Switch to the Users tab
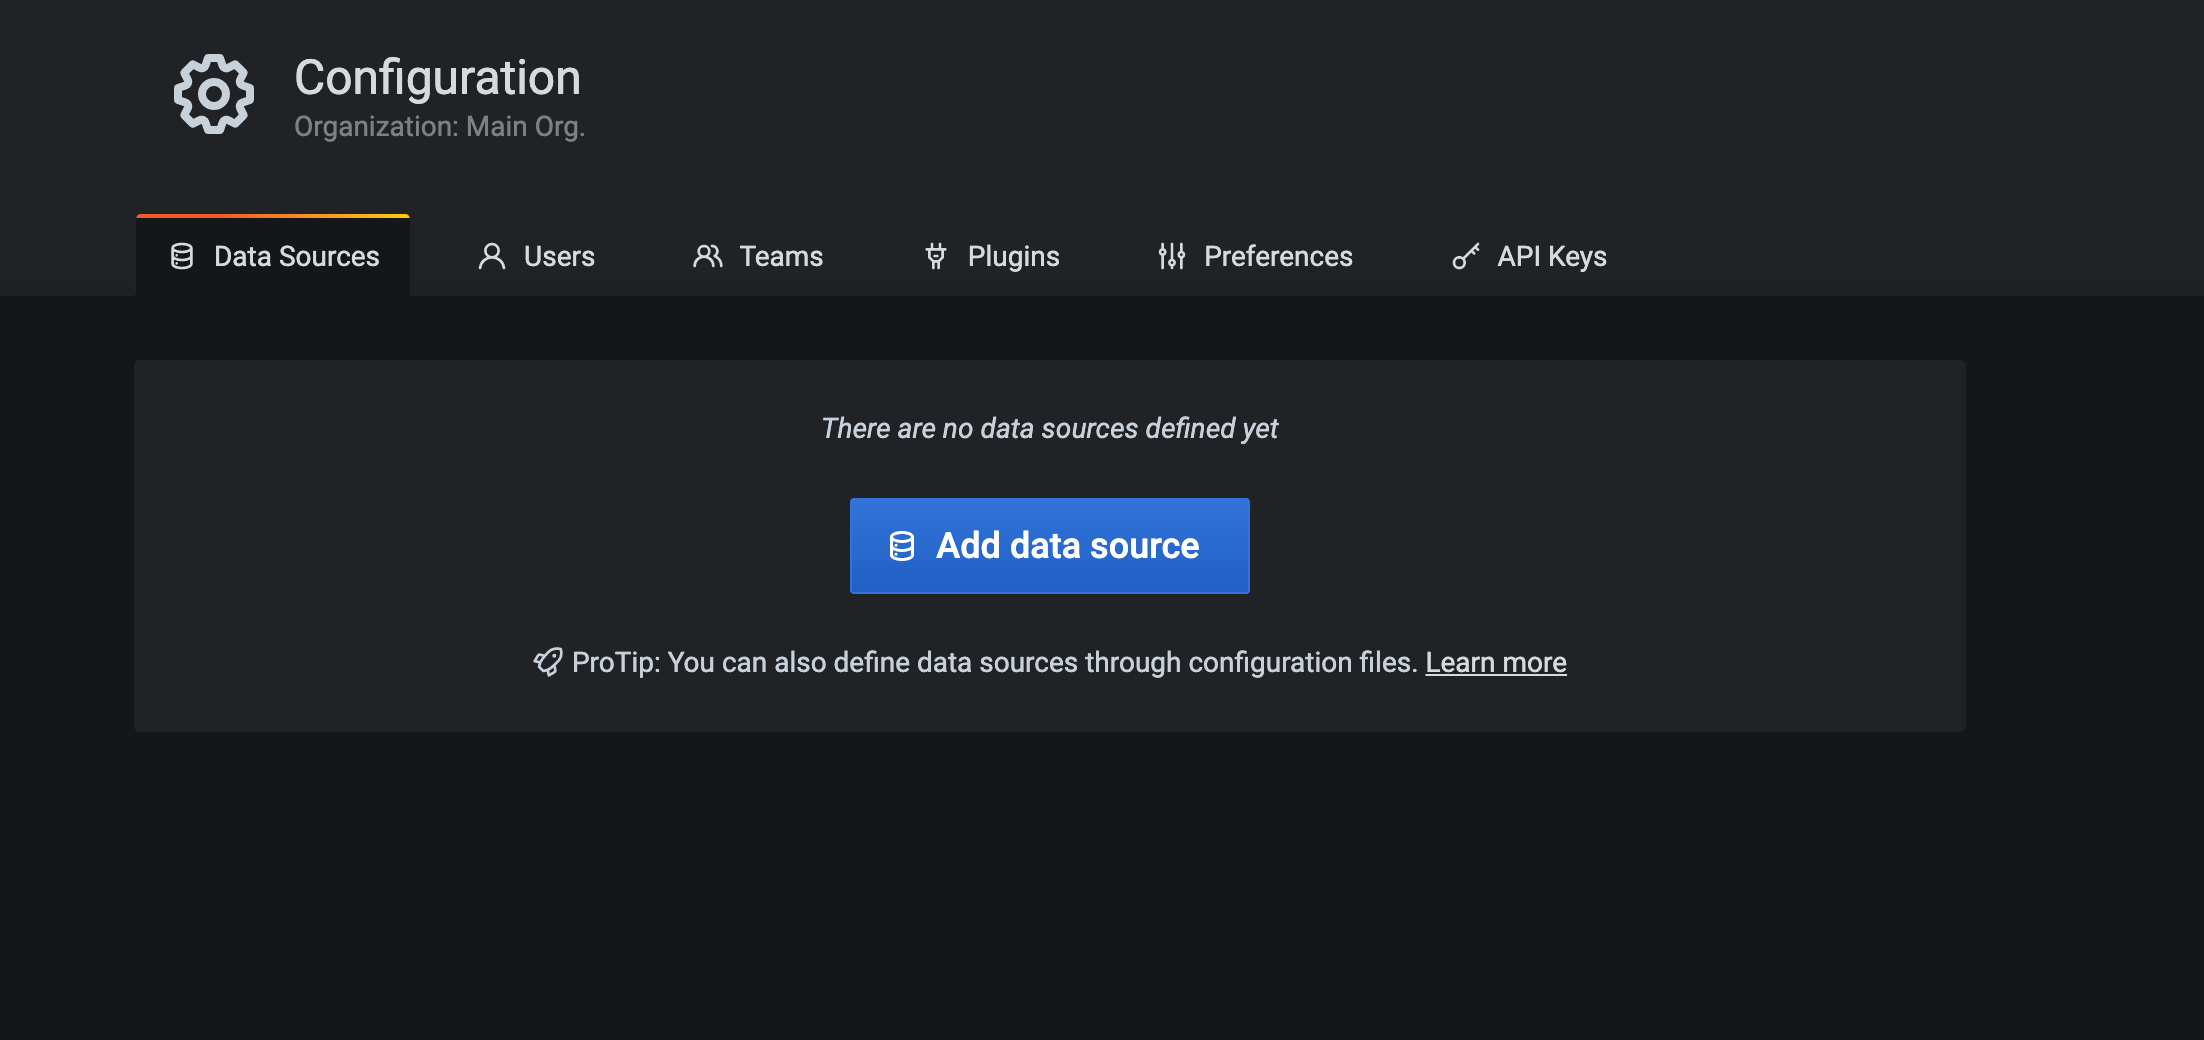2204x1040 pixels. (558, 257)
